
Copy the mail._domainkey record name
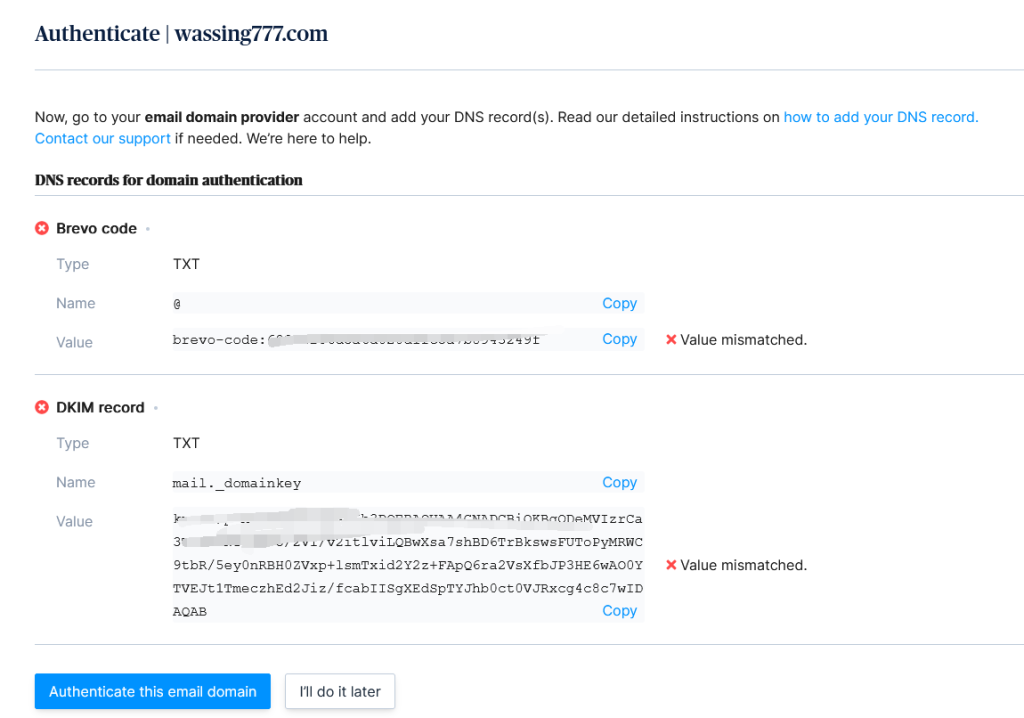tap(619, 482)
